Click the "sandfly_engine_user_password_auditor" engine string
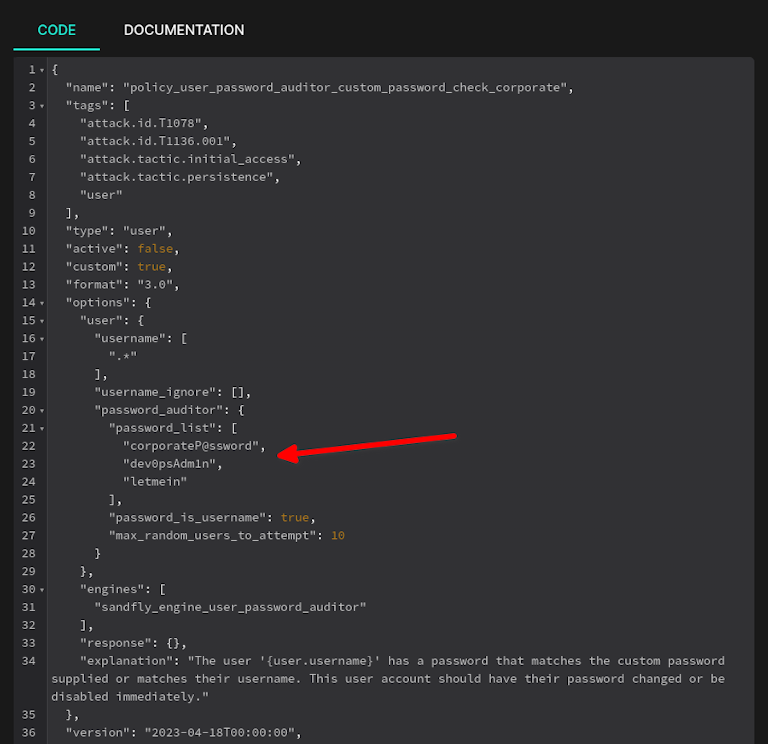The height and width of the screenshot is (744, 768). click(x=230, y=607)
